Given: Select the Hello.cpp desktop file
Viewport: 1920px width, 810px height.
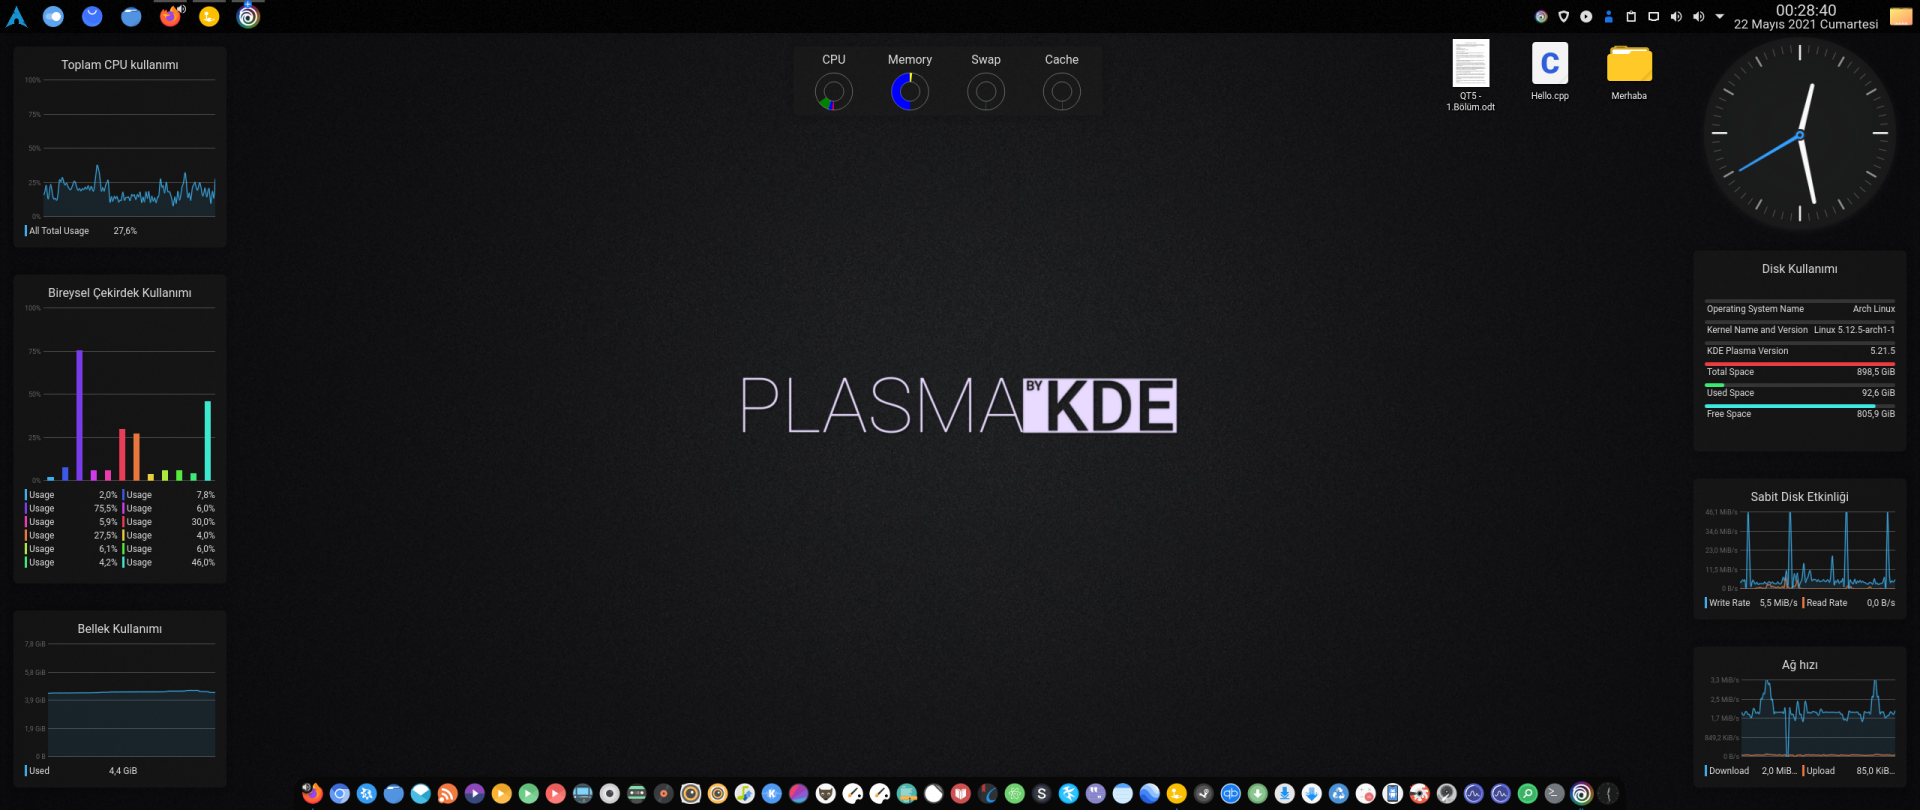Looking at the screenshot, I should click(x=1550, y=70).
